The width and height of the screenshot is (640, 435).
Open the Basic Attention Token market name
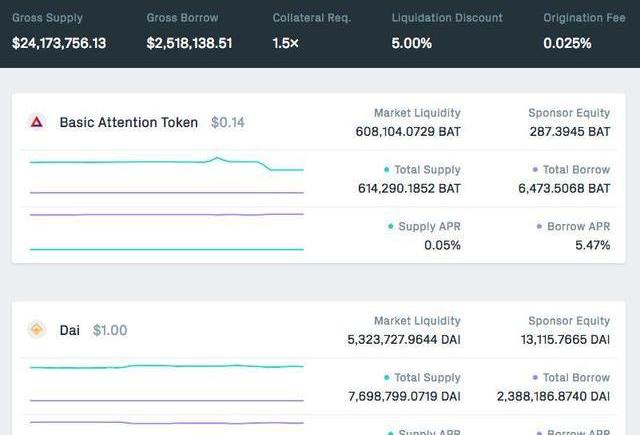click(129, 122)
